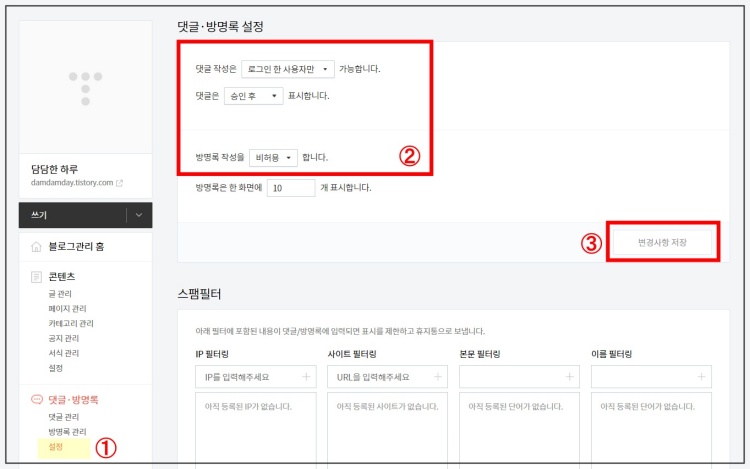This screenshot has width=750, height=469.
Task: Click the 콘텐츠 document icon
Action: [36, 277]
